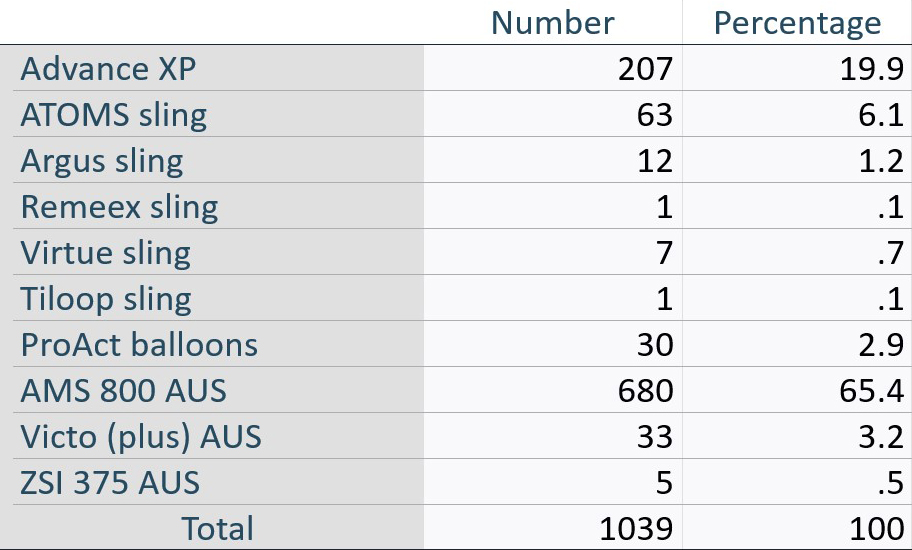This screenshot has width=912, height=550.
Task: Click the 1039 total number cell
Action: [636, 529]
